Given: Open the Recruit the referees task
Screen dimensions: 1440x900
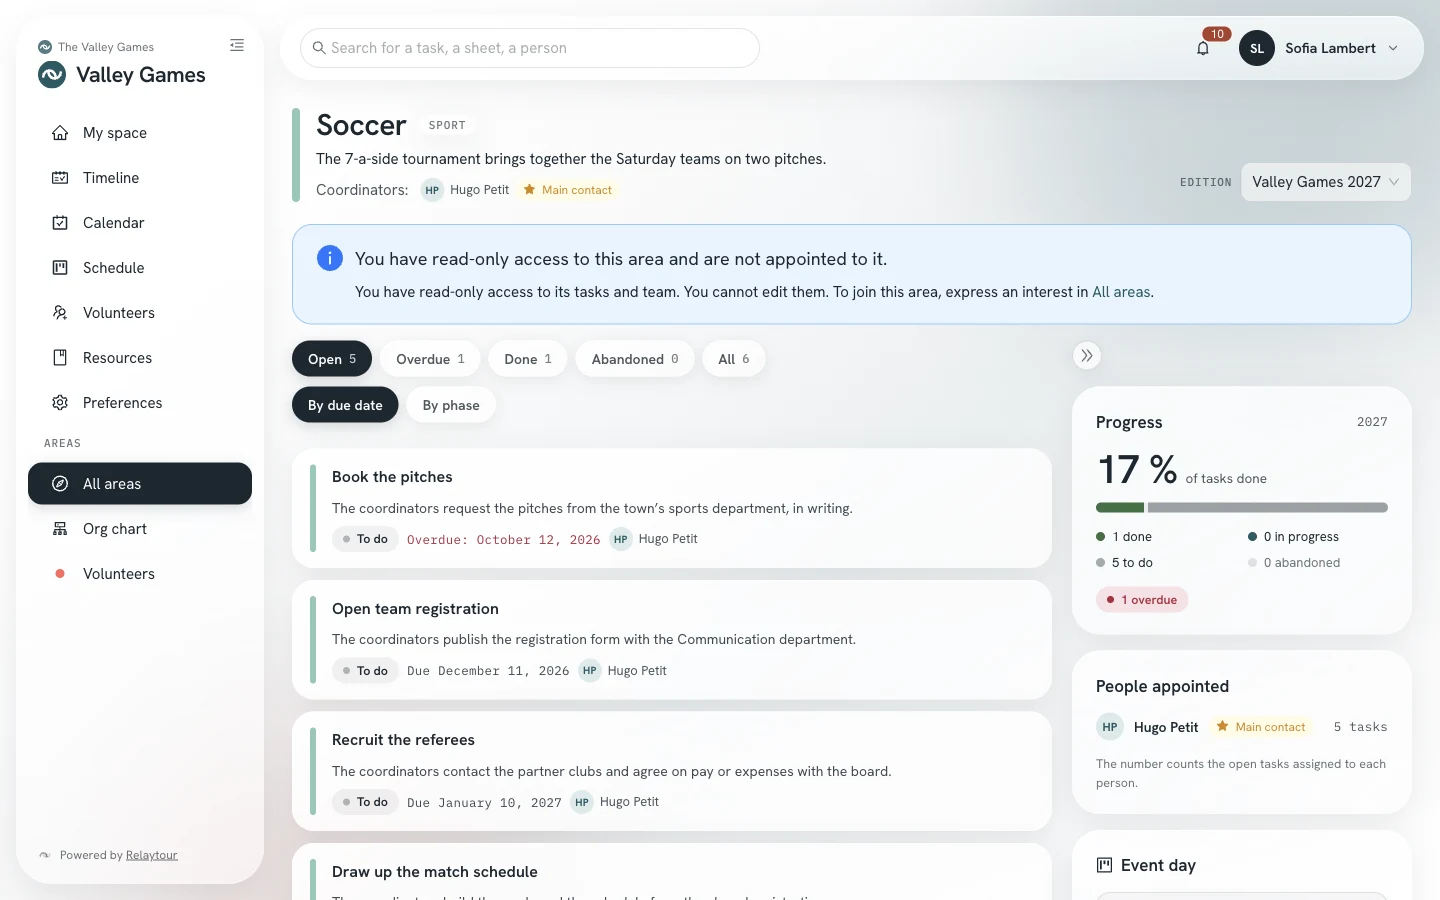Looking at the screenshot, I should coord(672,771).
